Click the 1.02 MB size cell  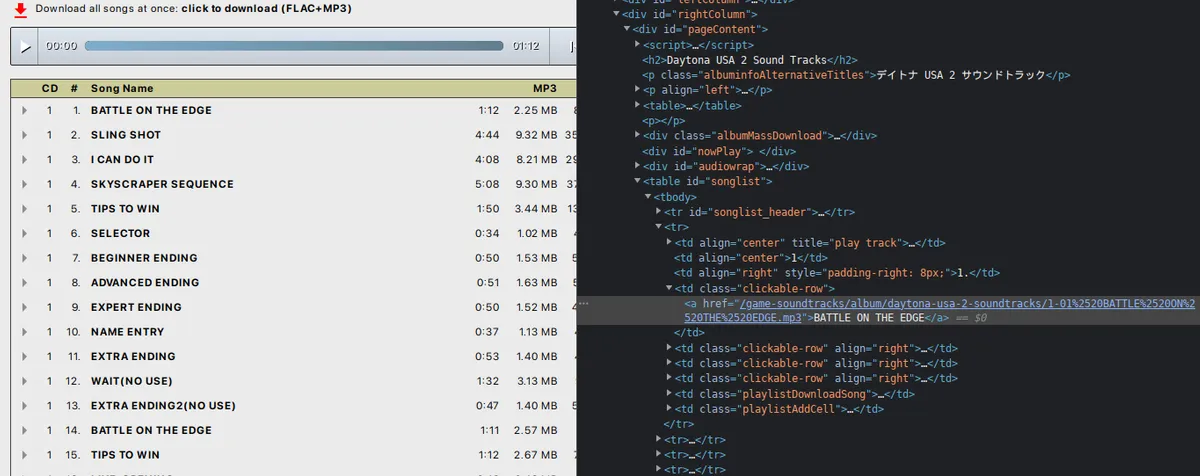(536, 233)
